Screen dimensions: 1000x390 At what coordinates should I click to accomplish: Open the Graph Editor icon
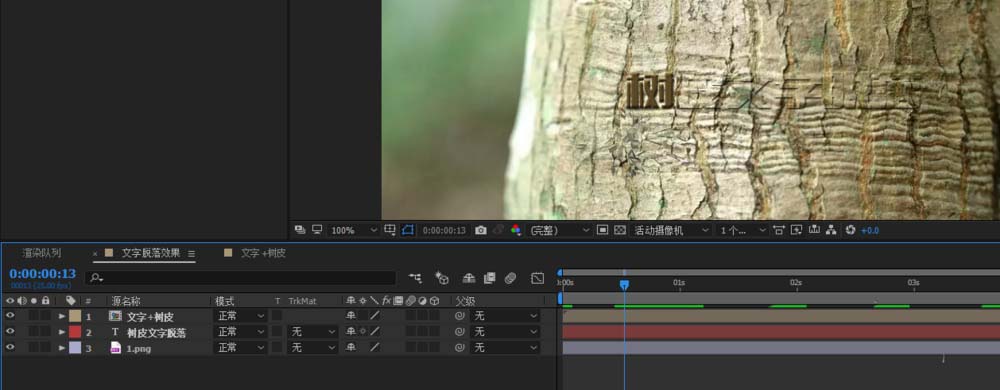point(538,278)
